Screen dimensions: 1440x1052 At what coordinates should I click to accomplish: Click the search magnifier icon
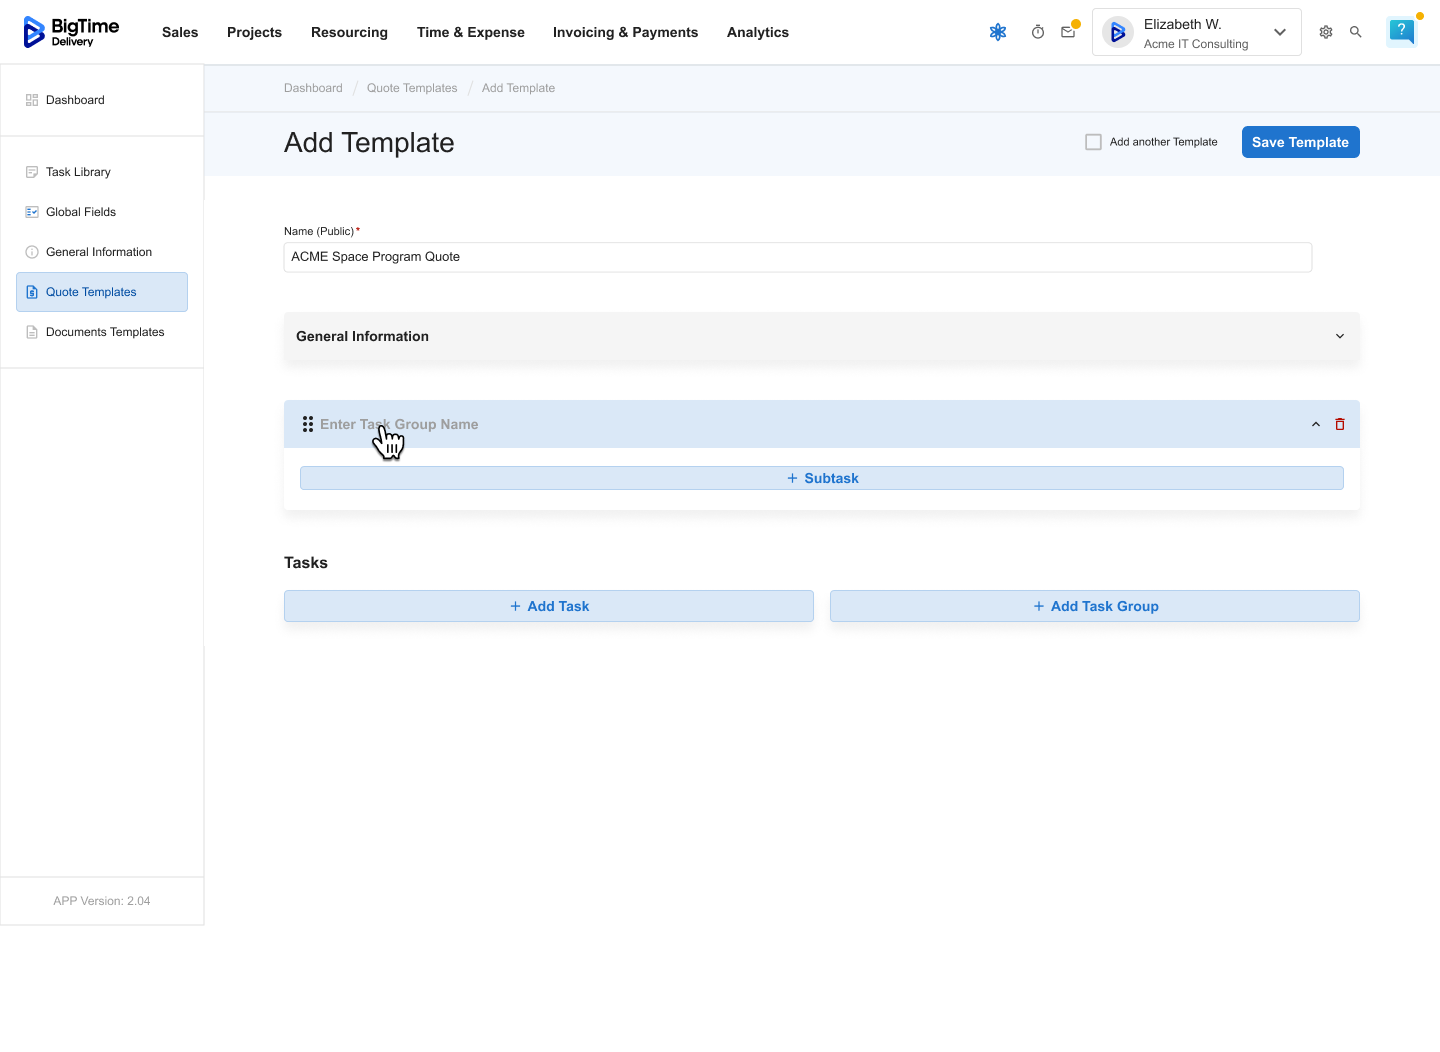[1356, 32]
